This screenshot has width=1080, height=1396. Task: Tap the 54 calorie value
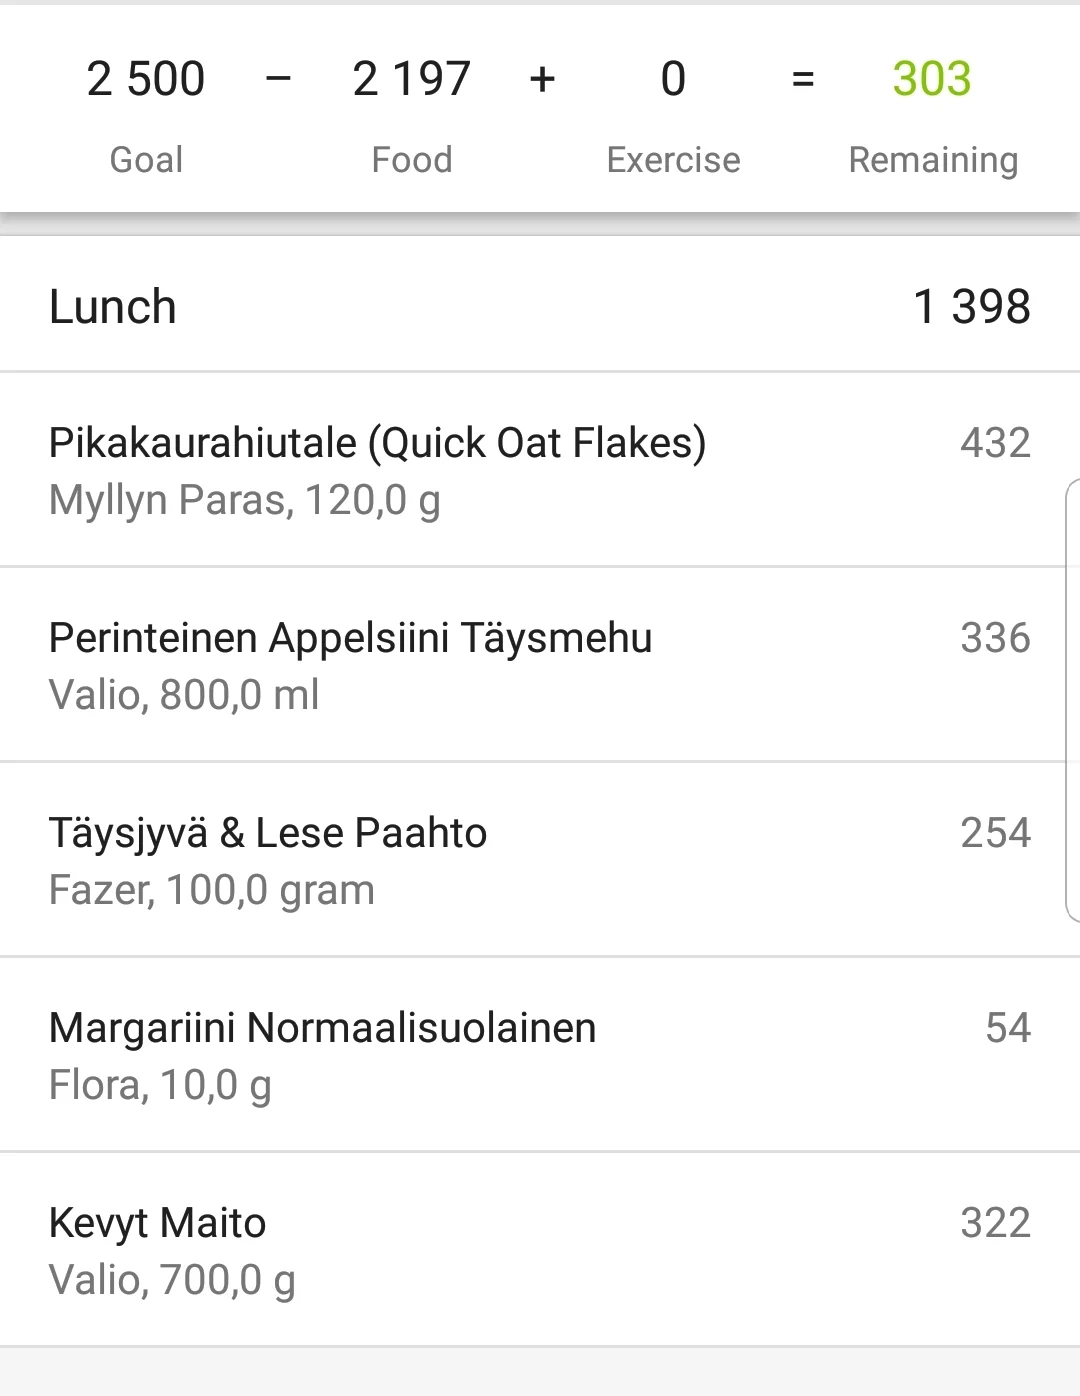coord(1007,1028)
